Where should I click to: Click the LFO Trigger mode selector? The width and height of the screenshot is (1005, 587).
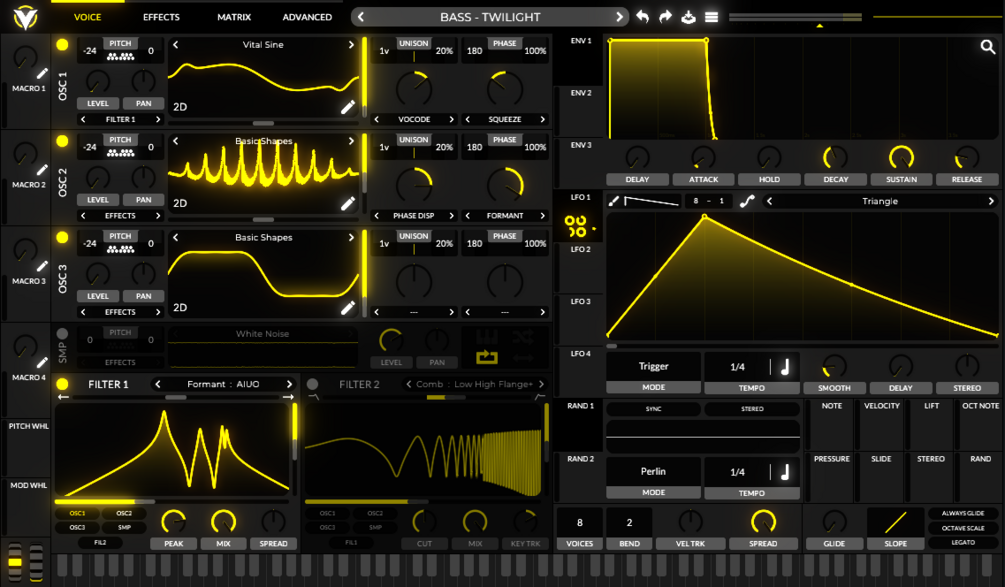pyautogui.click(x=653, y=367)
